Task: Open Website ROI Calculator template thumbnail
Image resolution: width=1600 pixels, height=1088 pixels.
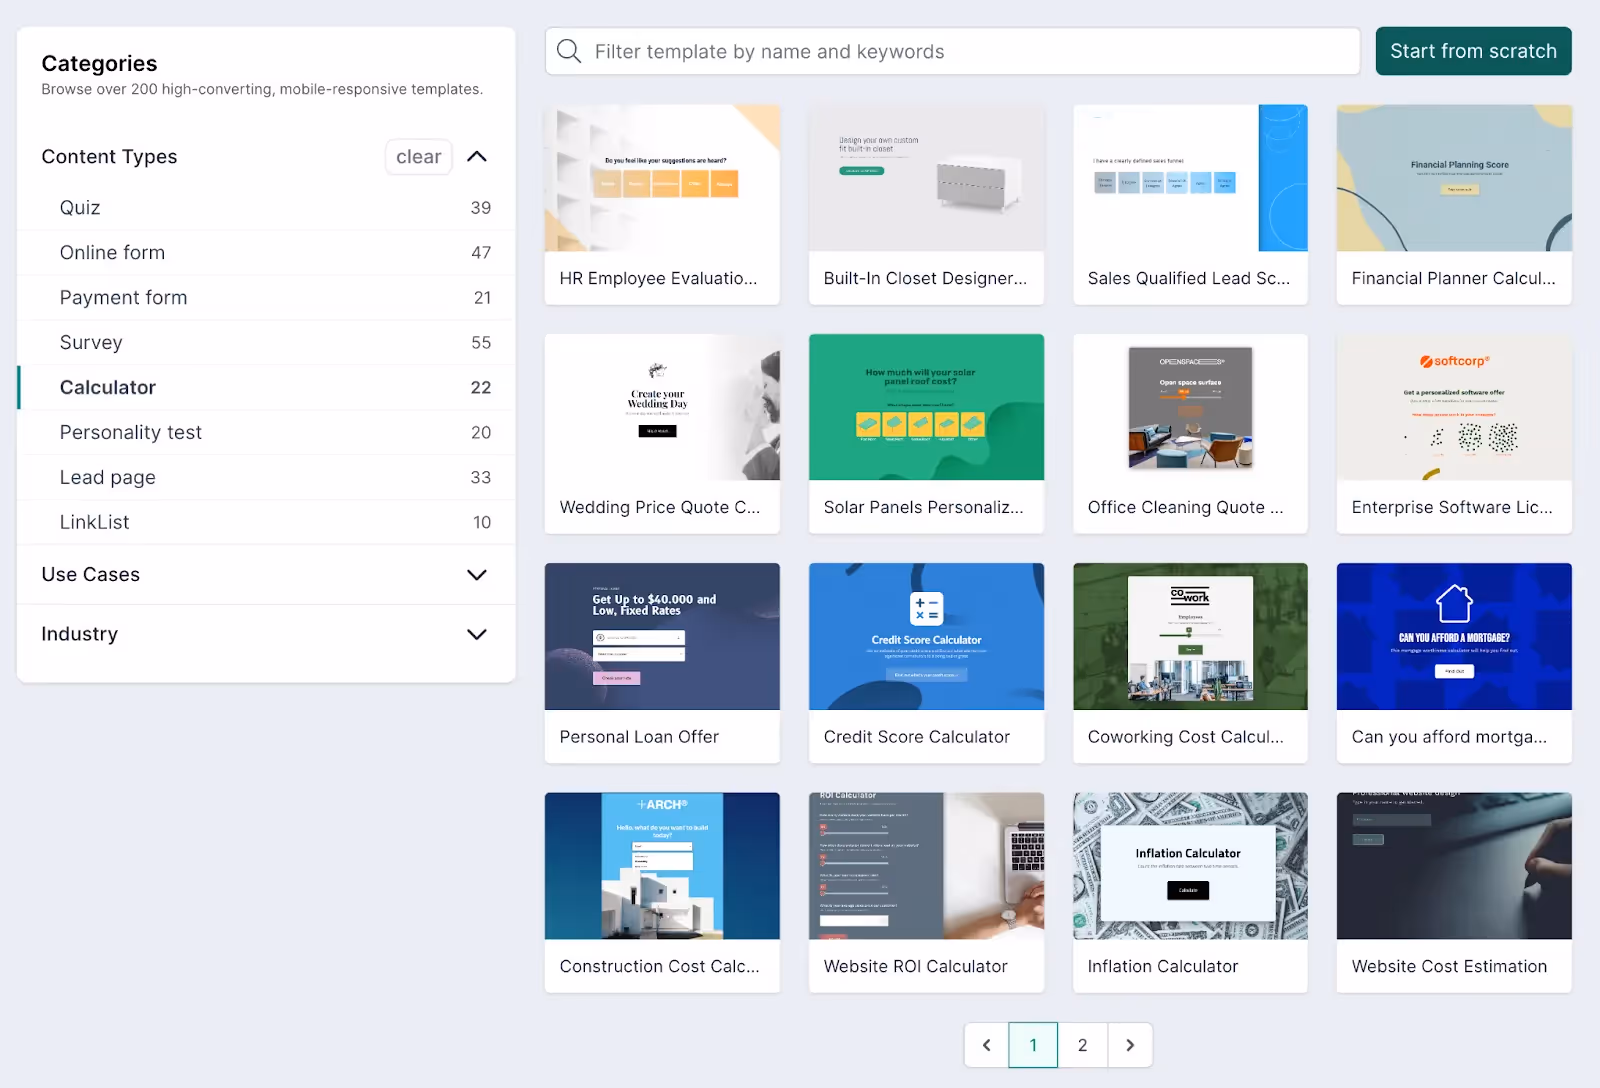Action: click(x=926, y=866)
